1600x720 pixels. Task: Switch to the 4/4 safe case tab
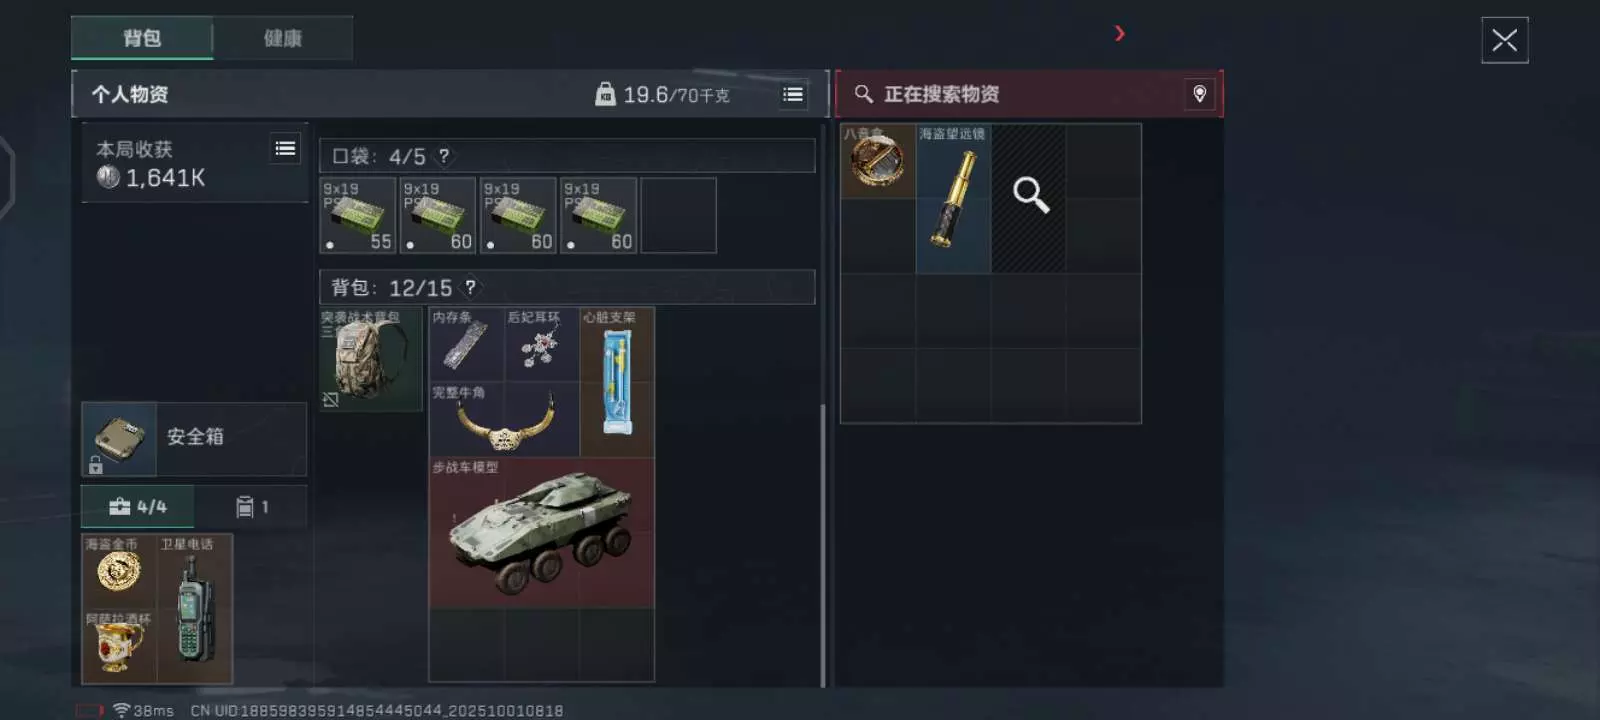coord(138,507)
